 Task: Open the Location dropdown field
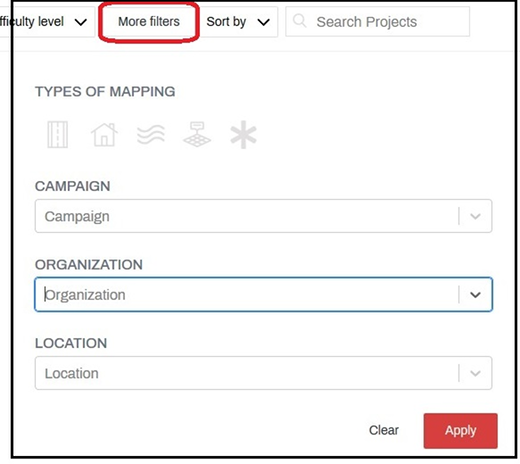coord(263,373)
